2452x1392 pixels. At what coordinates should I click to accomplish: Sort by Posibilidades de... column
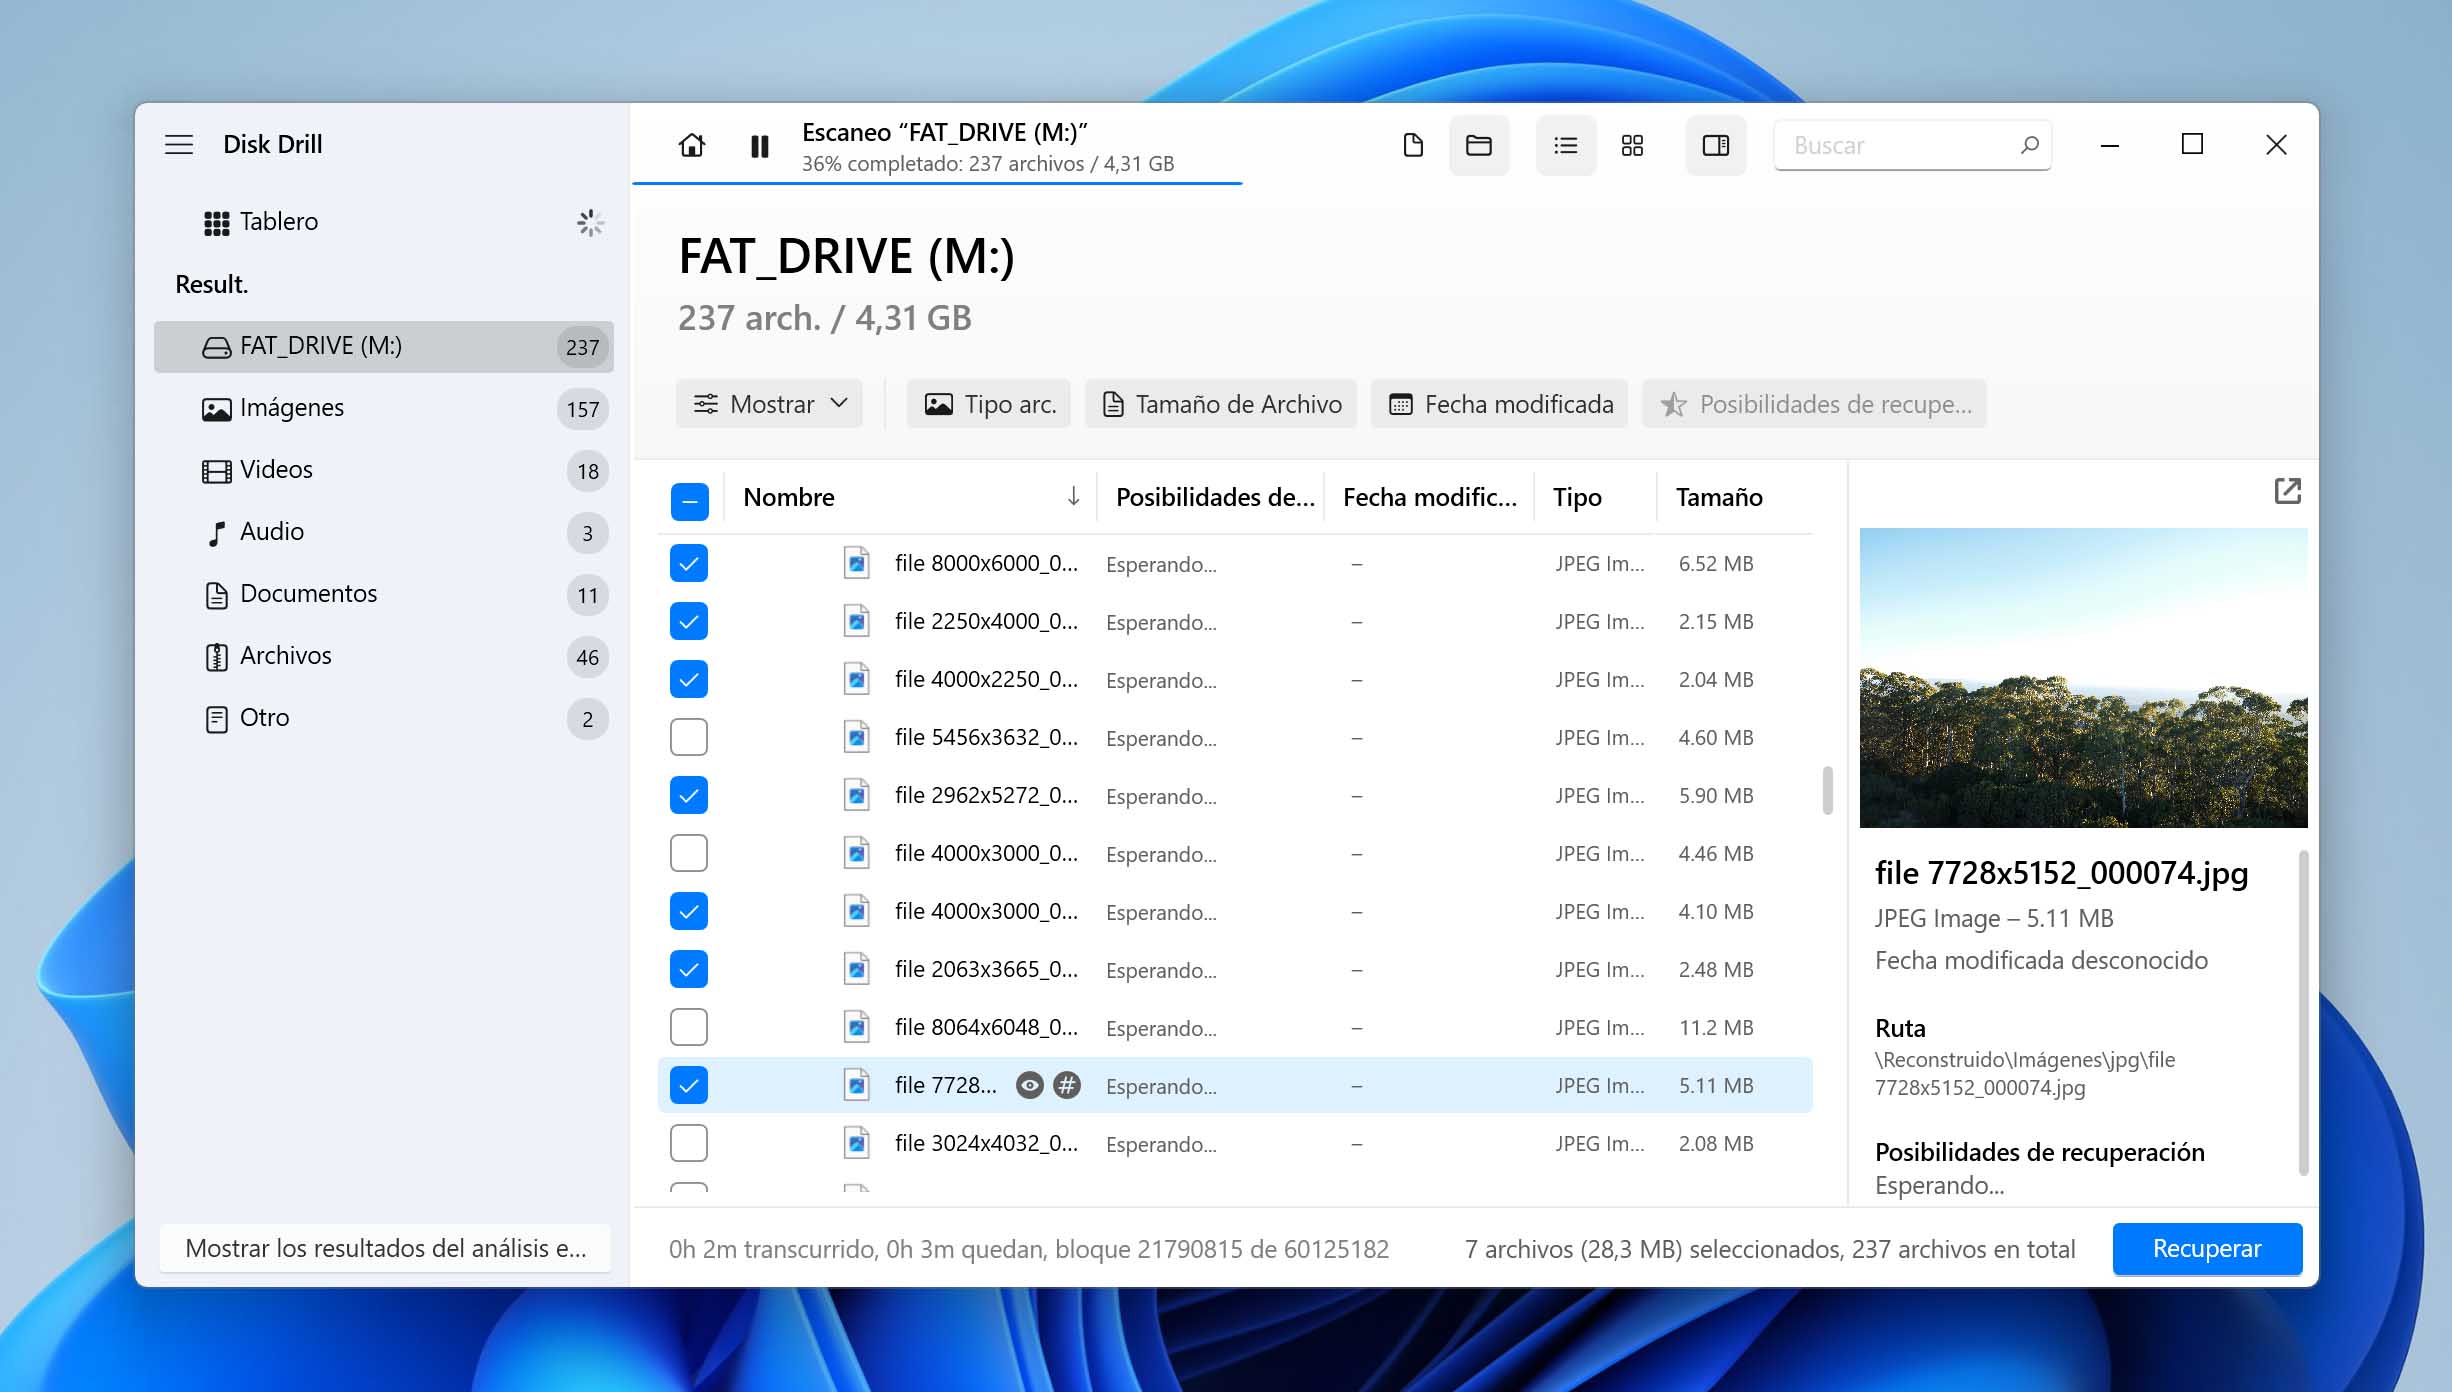click(x=1213, y=497)
